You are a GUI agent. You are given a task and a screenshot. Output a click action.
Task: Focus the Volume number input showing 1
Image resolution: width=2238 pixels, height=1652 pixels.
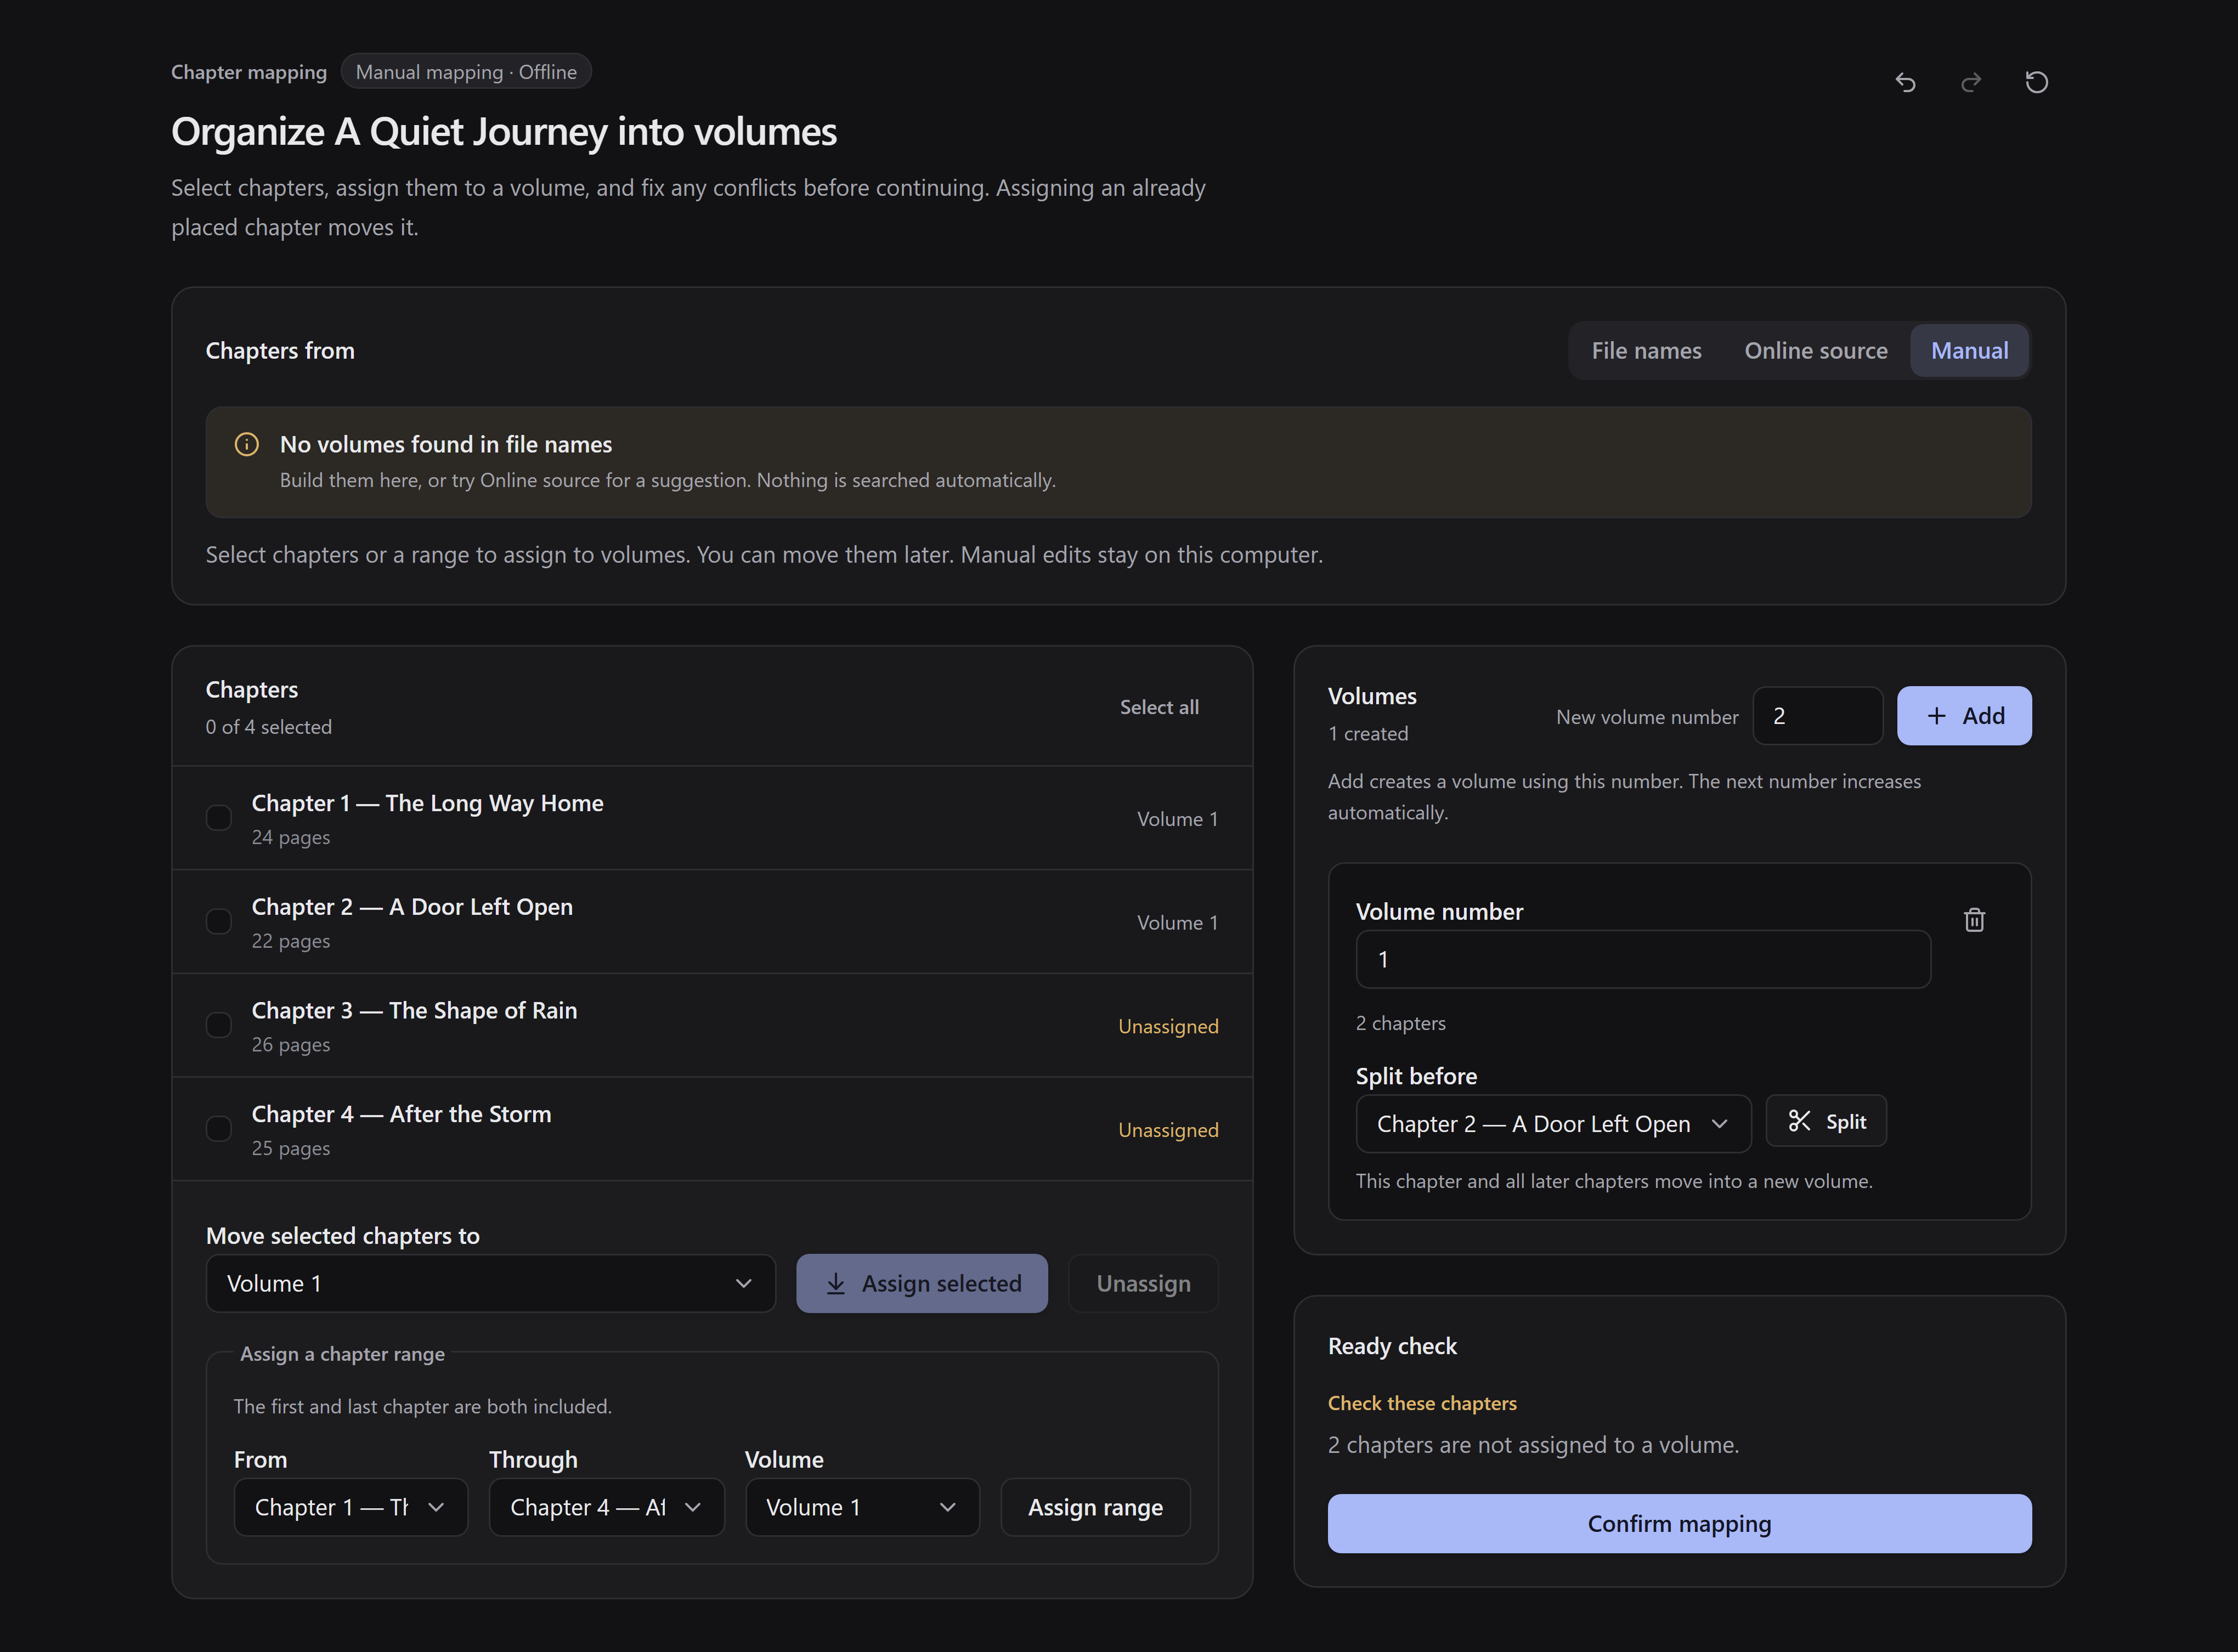1643,960
